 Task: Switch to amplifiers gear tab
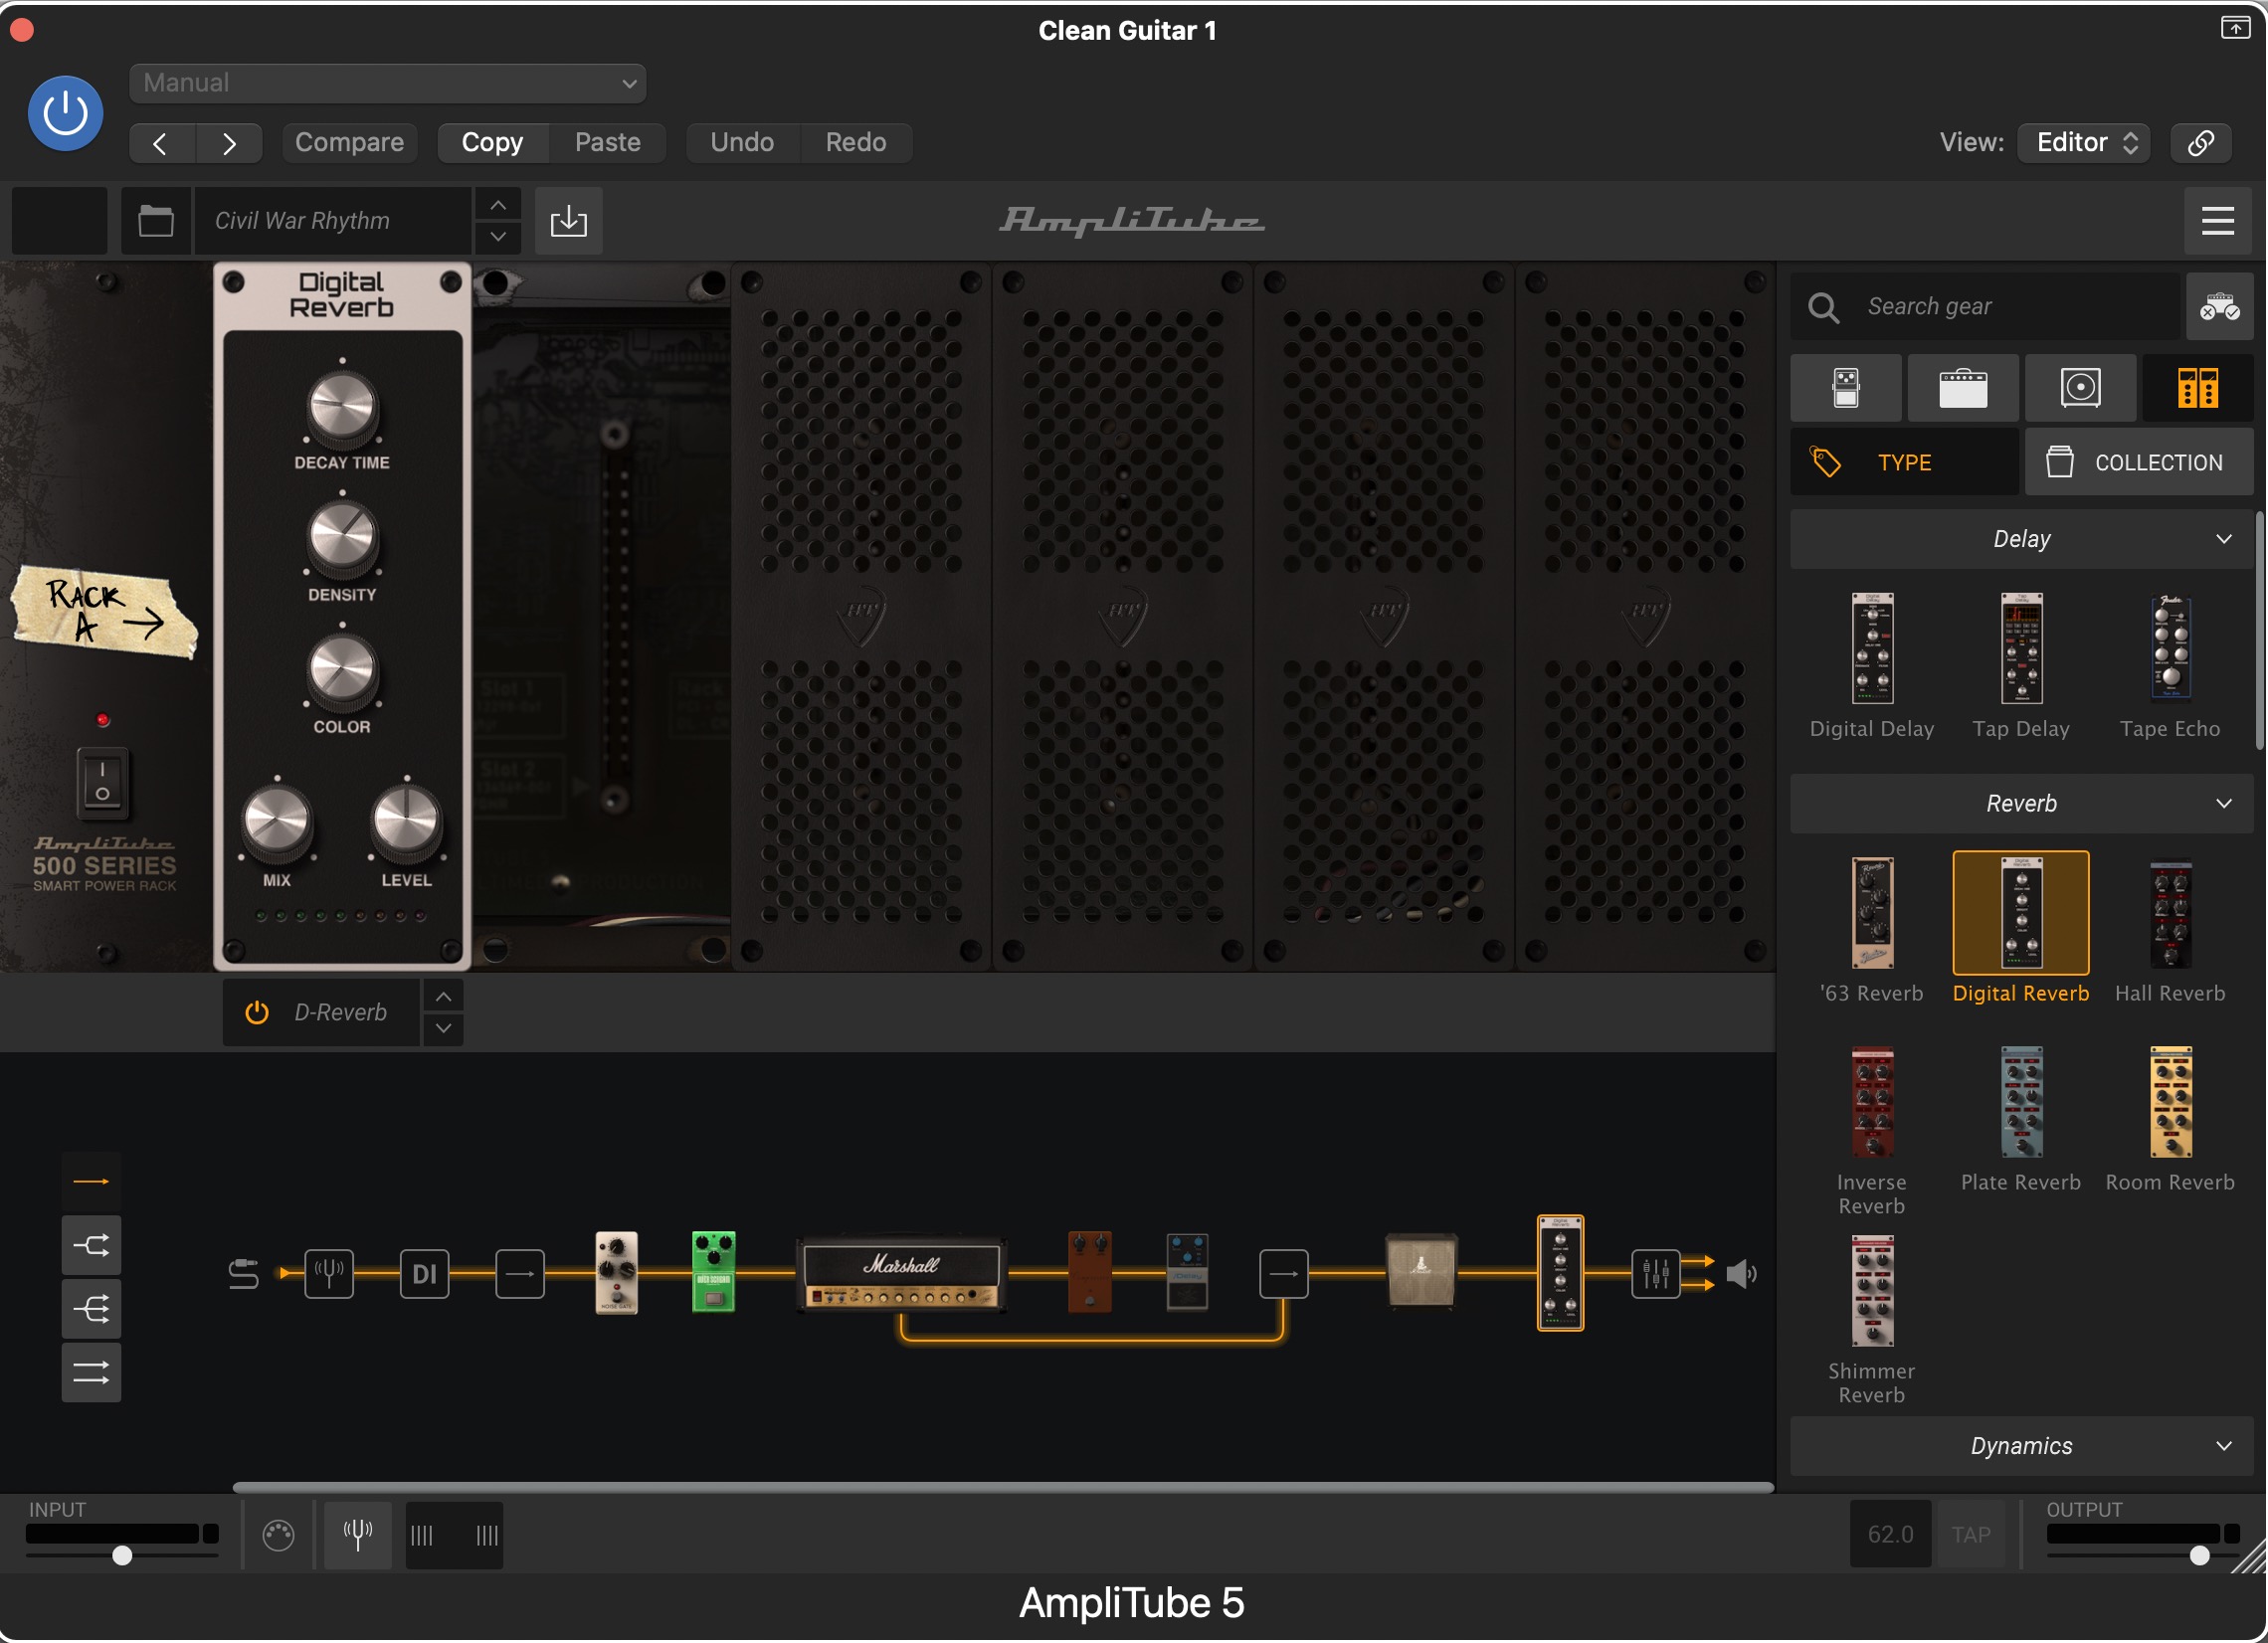point(1963,388)
